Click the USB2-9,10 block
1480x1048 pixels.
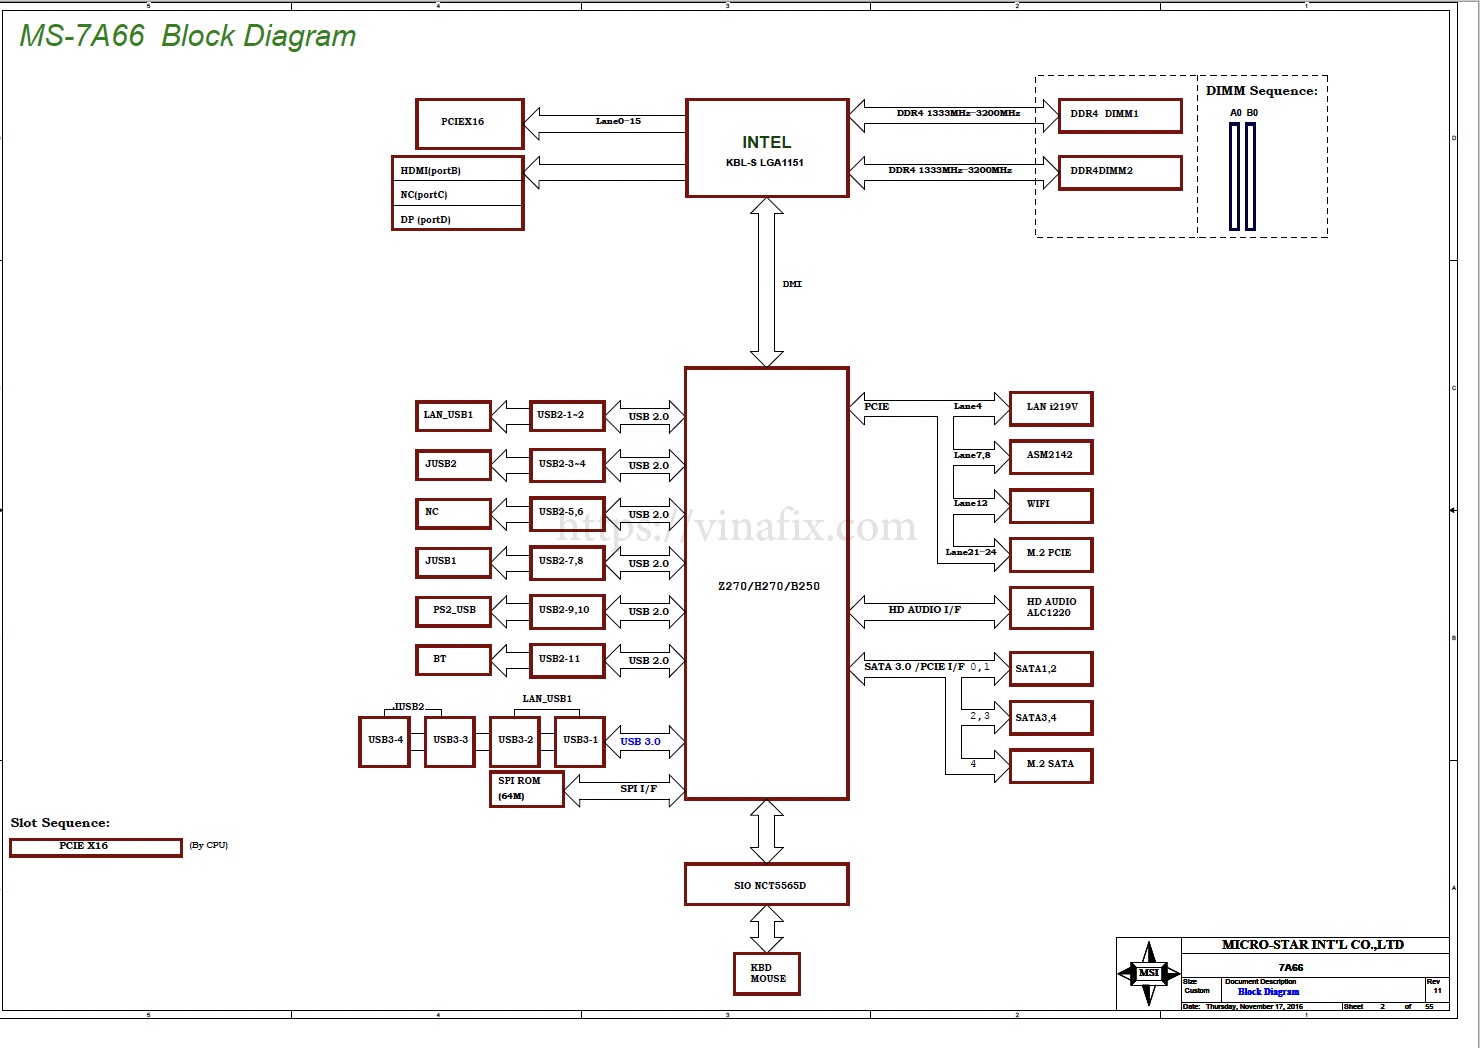[x=567, y=610]
